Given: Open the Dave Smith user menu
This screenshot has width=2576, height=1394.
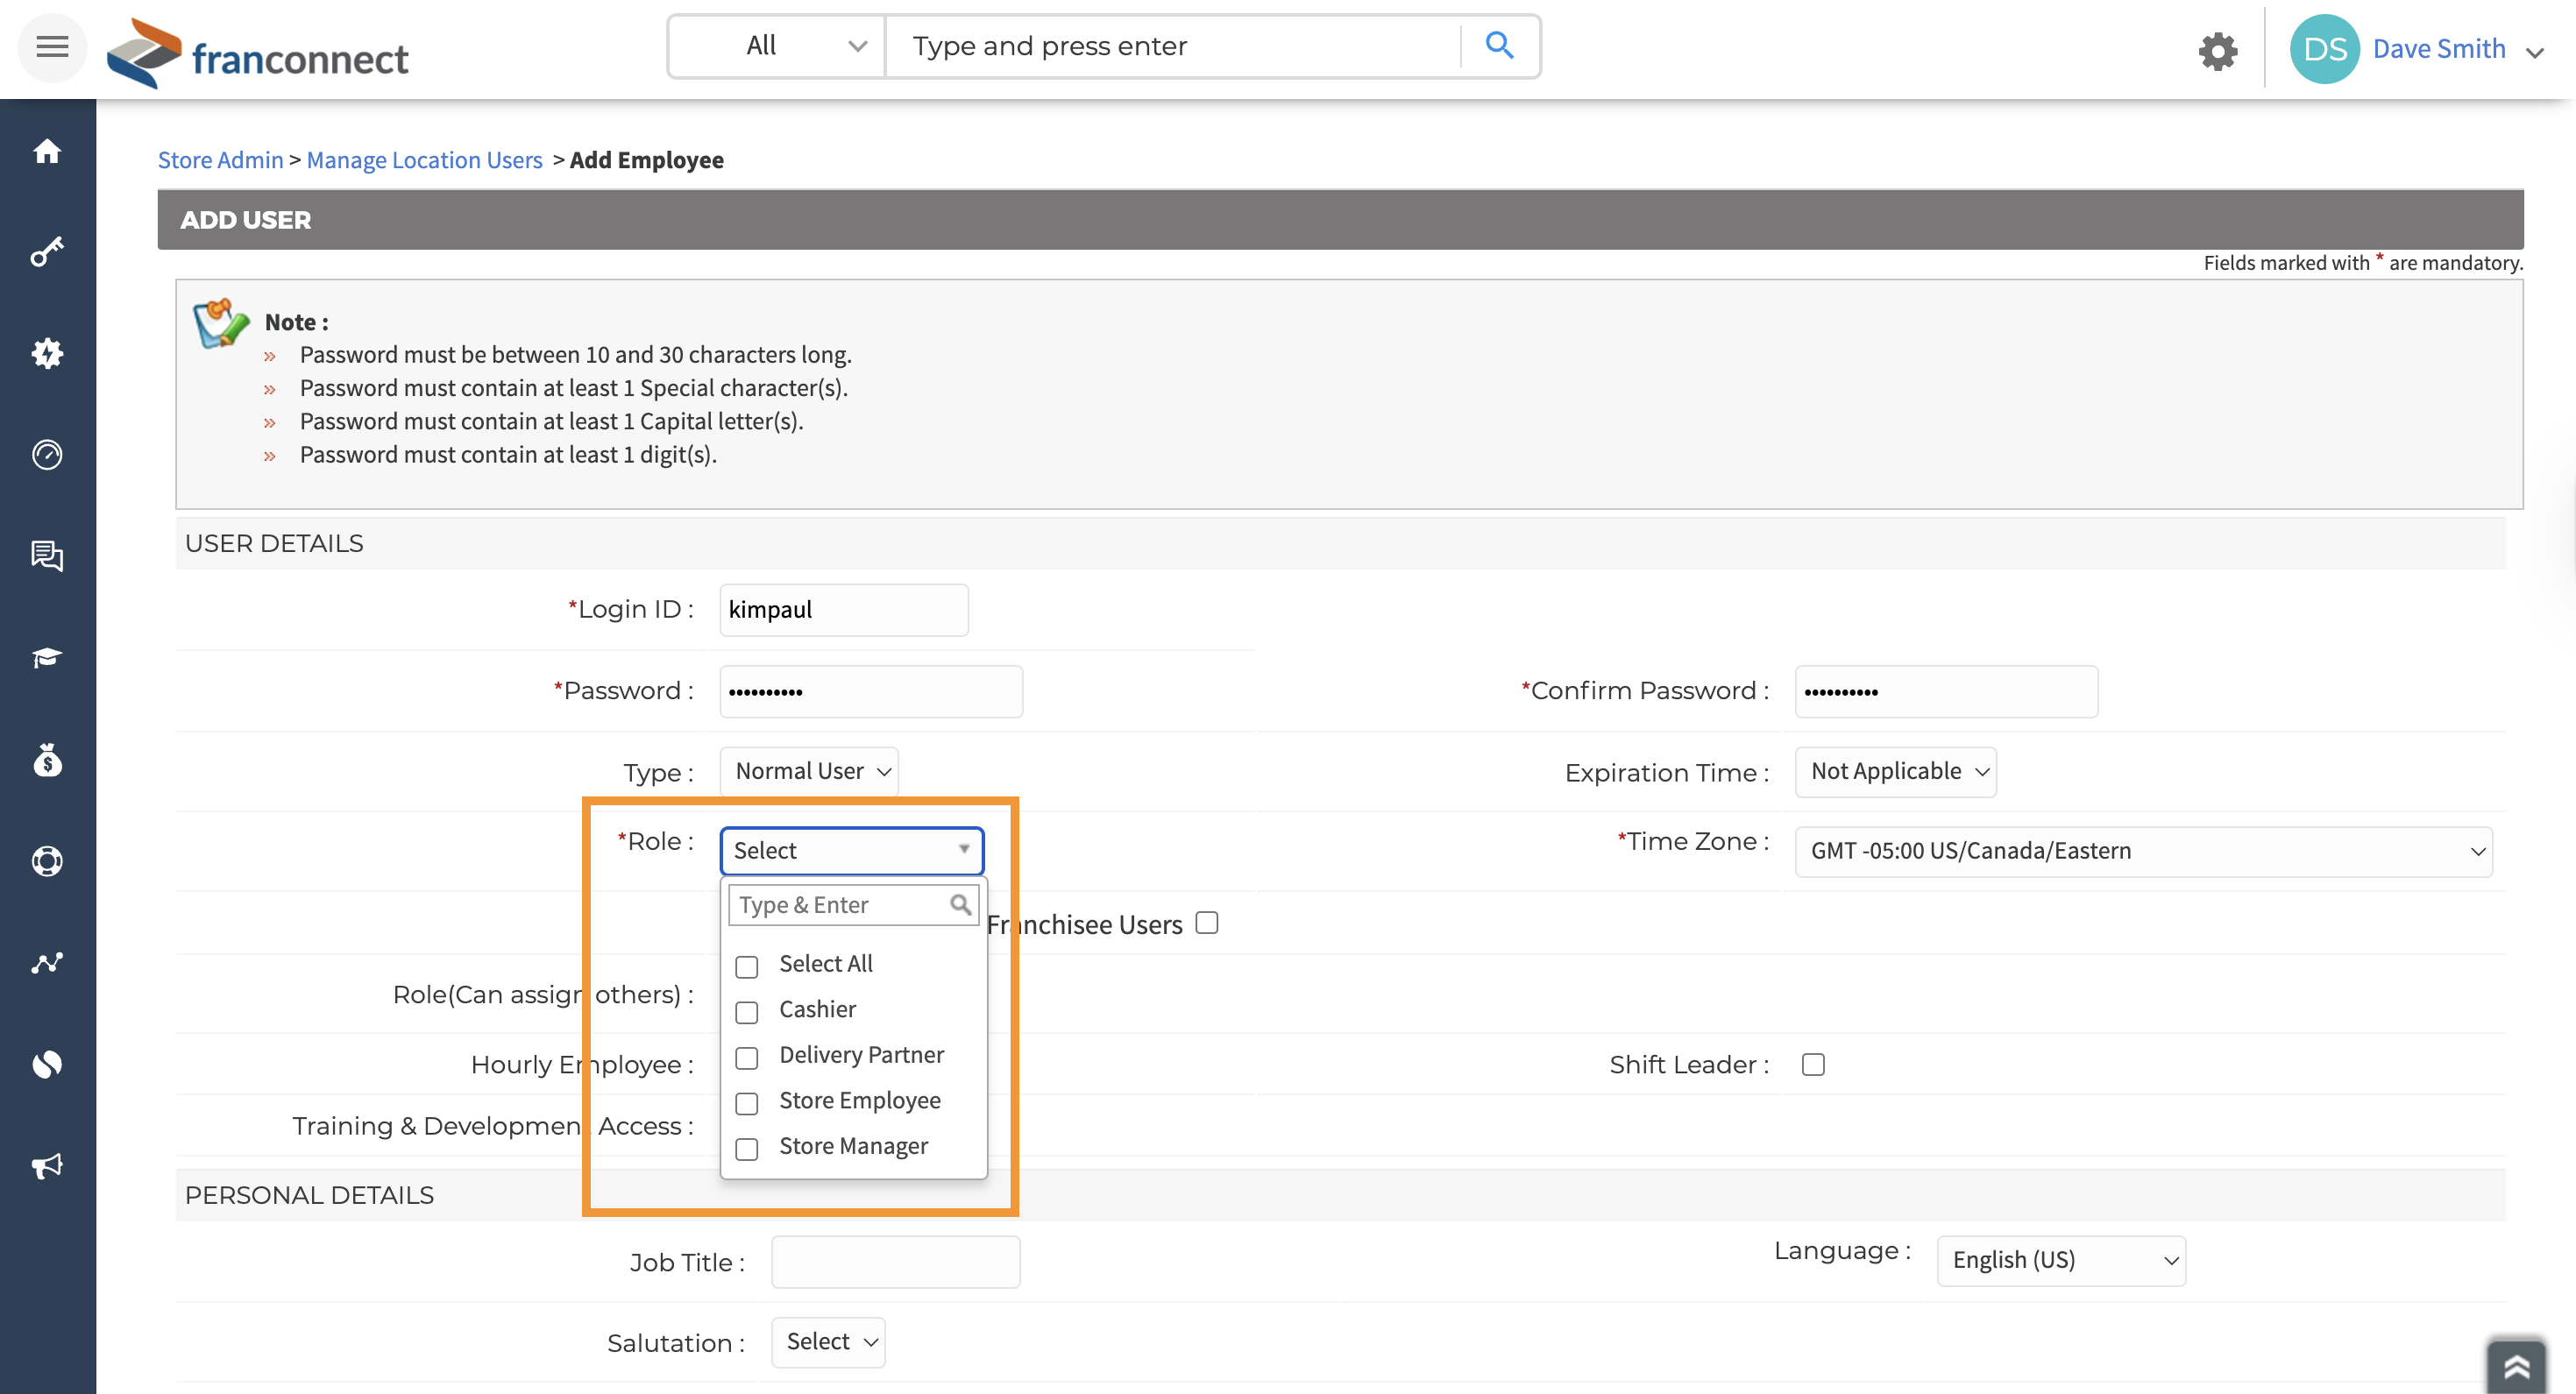Looking at the screenshot, I should 2438,49.
